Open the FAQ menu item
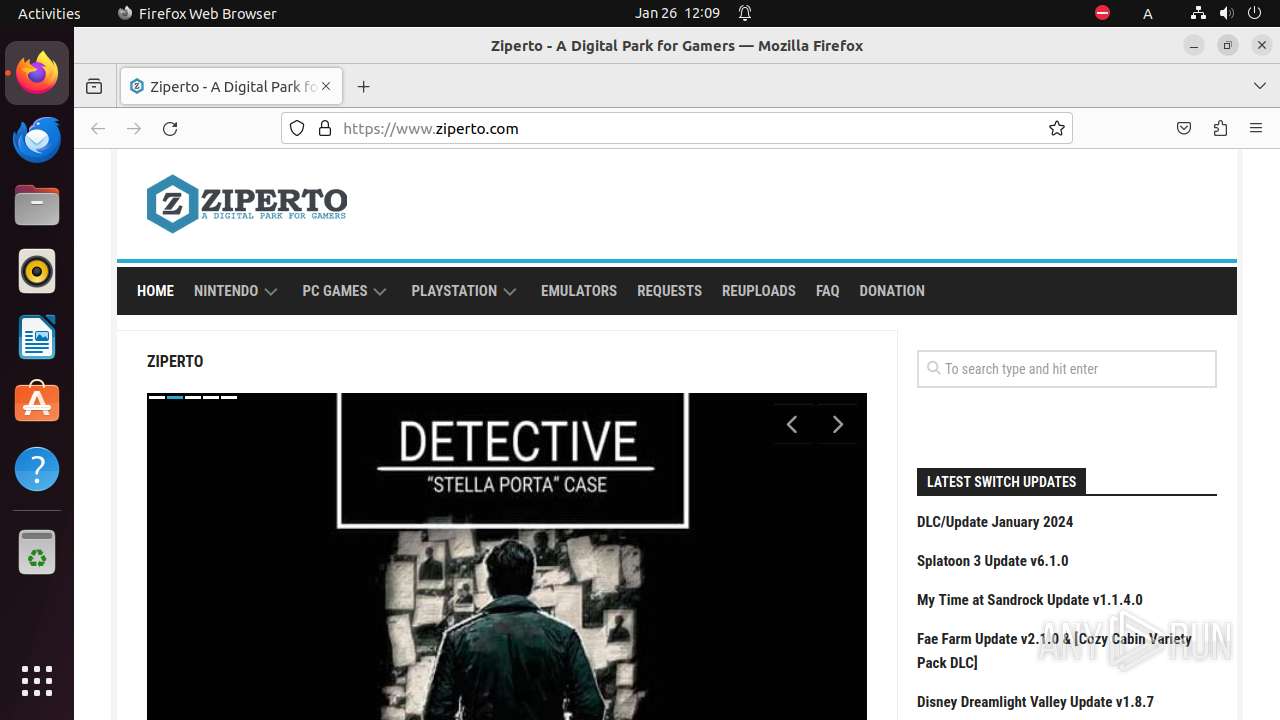The width and height of the screenshot is (1280, 720). tap(827, 291)
